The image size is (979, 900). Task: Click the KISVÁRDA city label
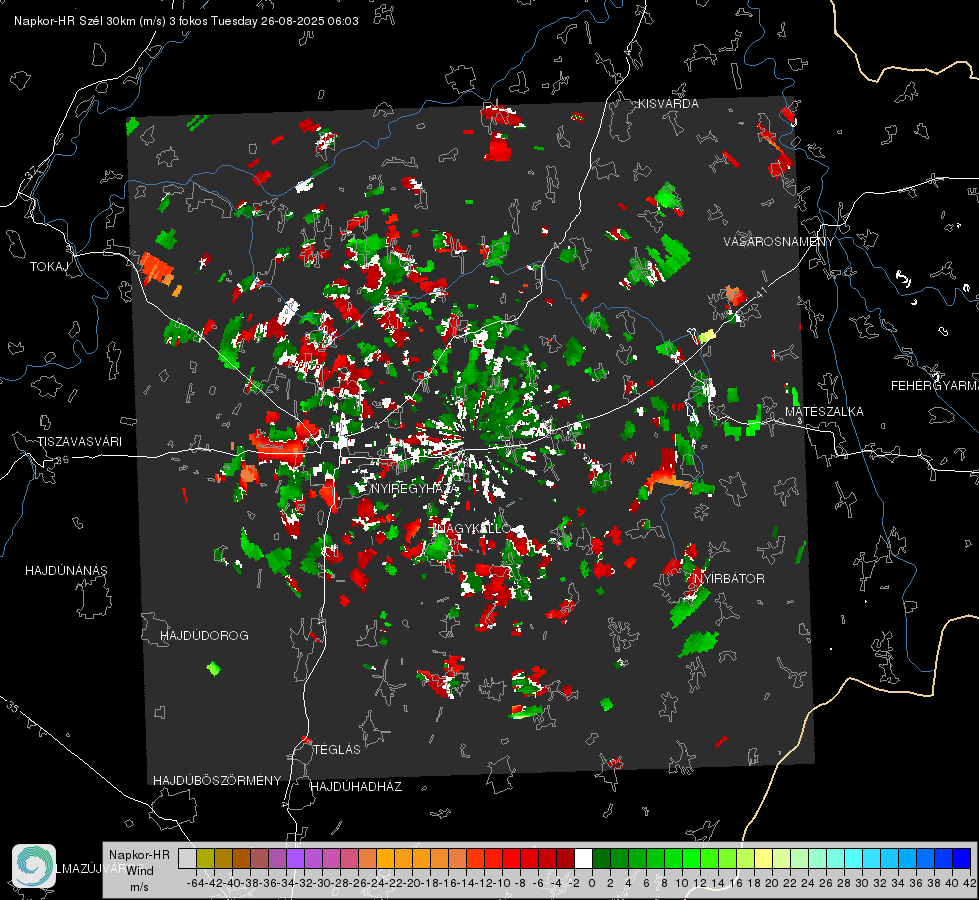click(x=667, y=104)
